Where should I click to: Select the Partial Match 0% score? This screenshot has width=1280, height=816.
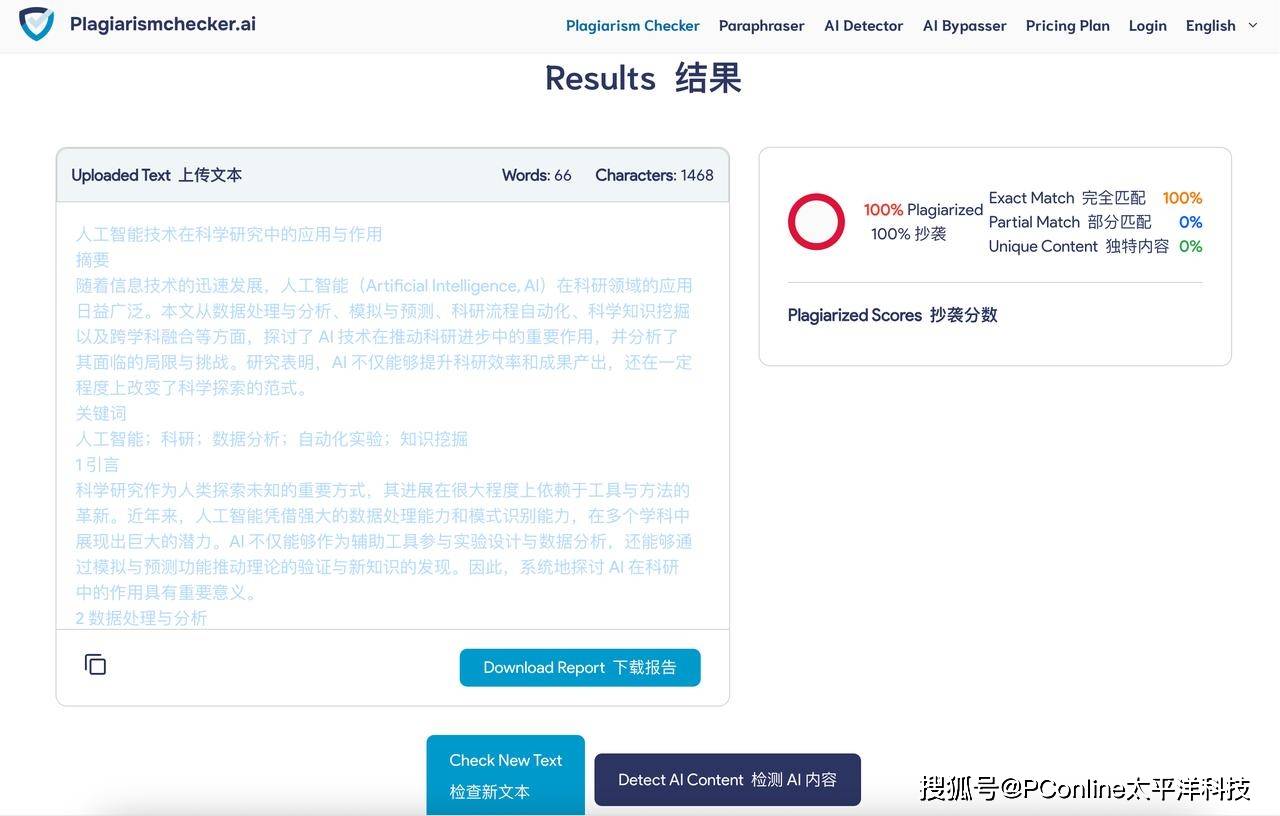click(x=1189, y=222)
